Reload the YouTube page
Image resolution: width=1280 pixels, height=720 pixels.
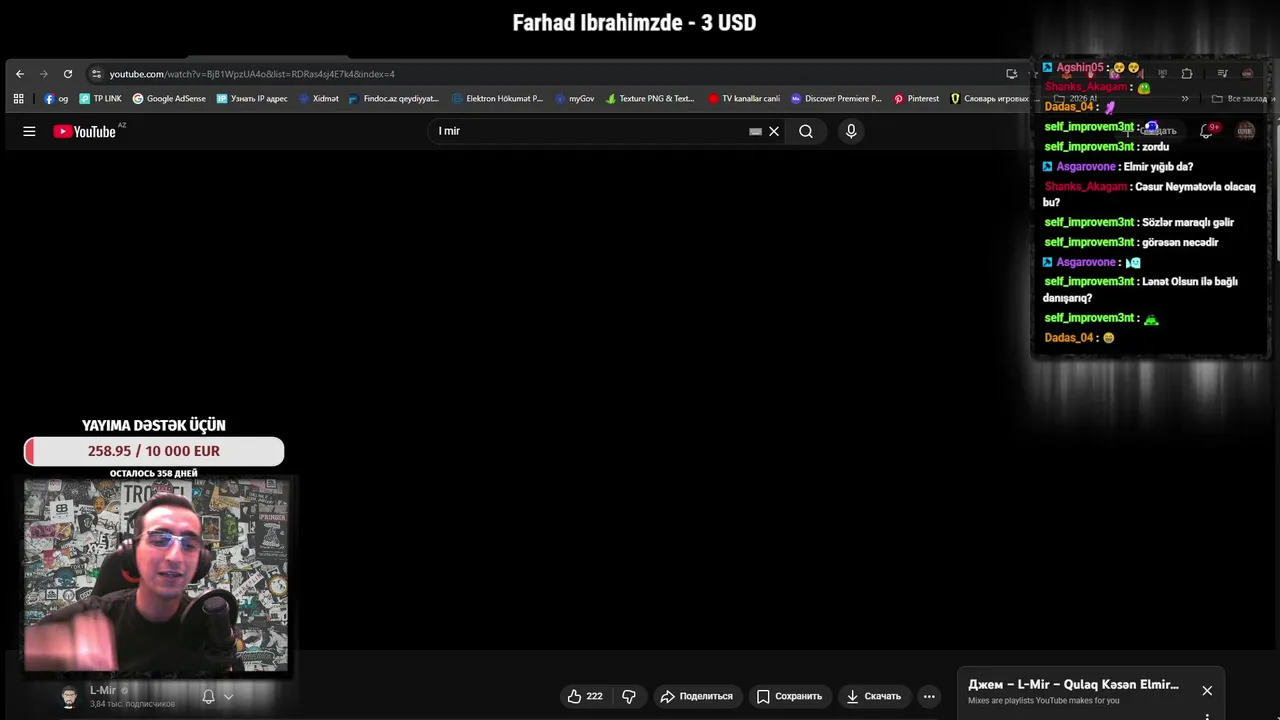click(x=68, y=74)
